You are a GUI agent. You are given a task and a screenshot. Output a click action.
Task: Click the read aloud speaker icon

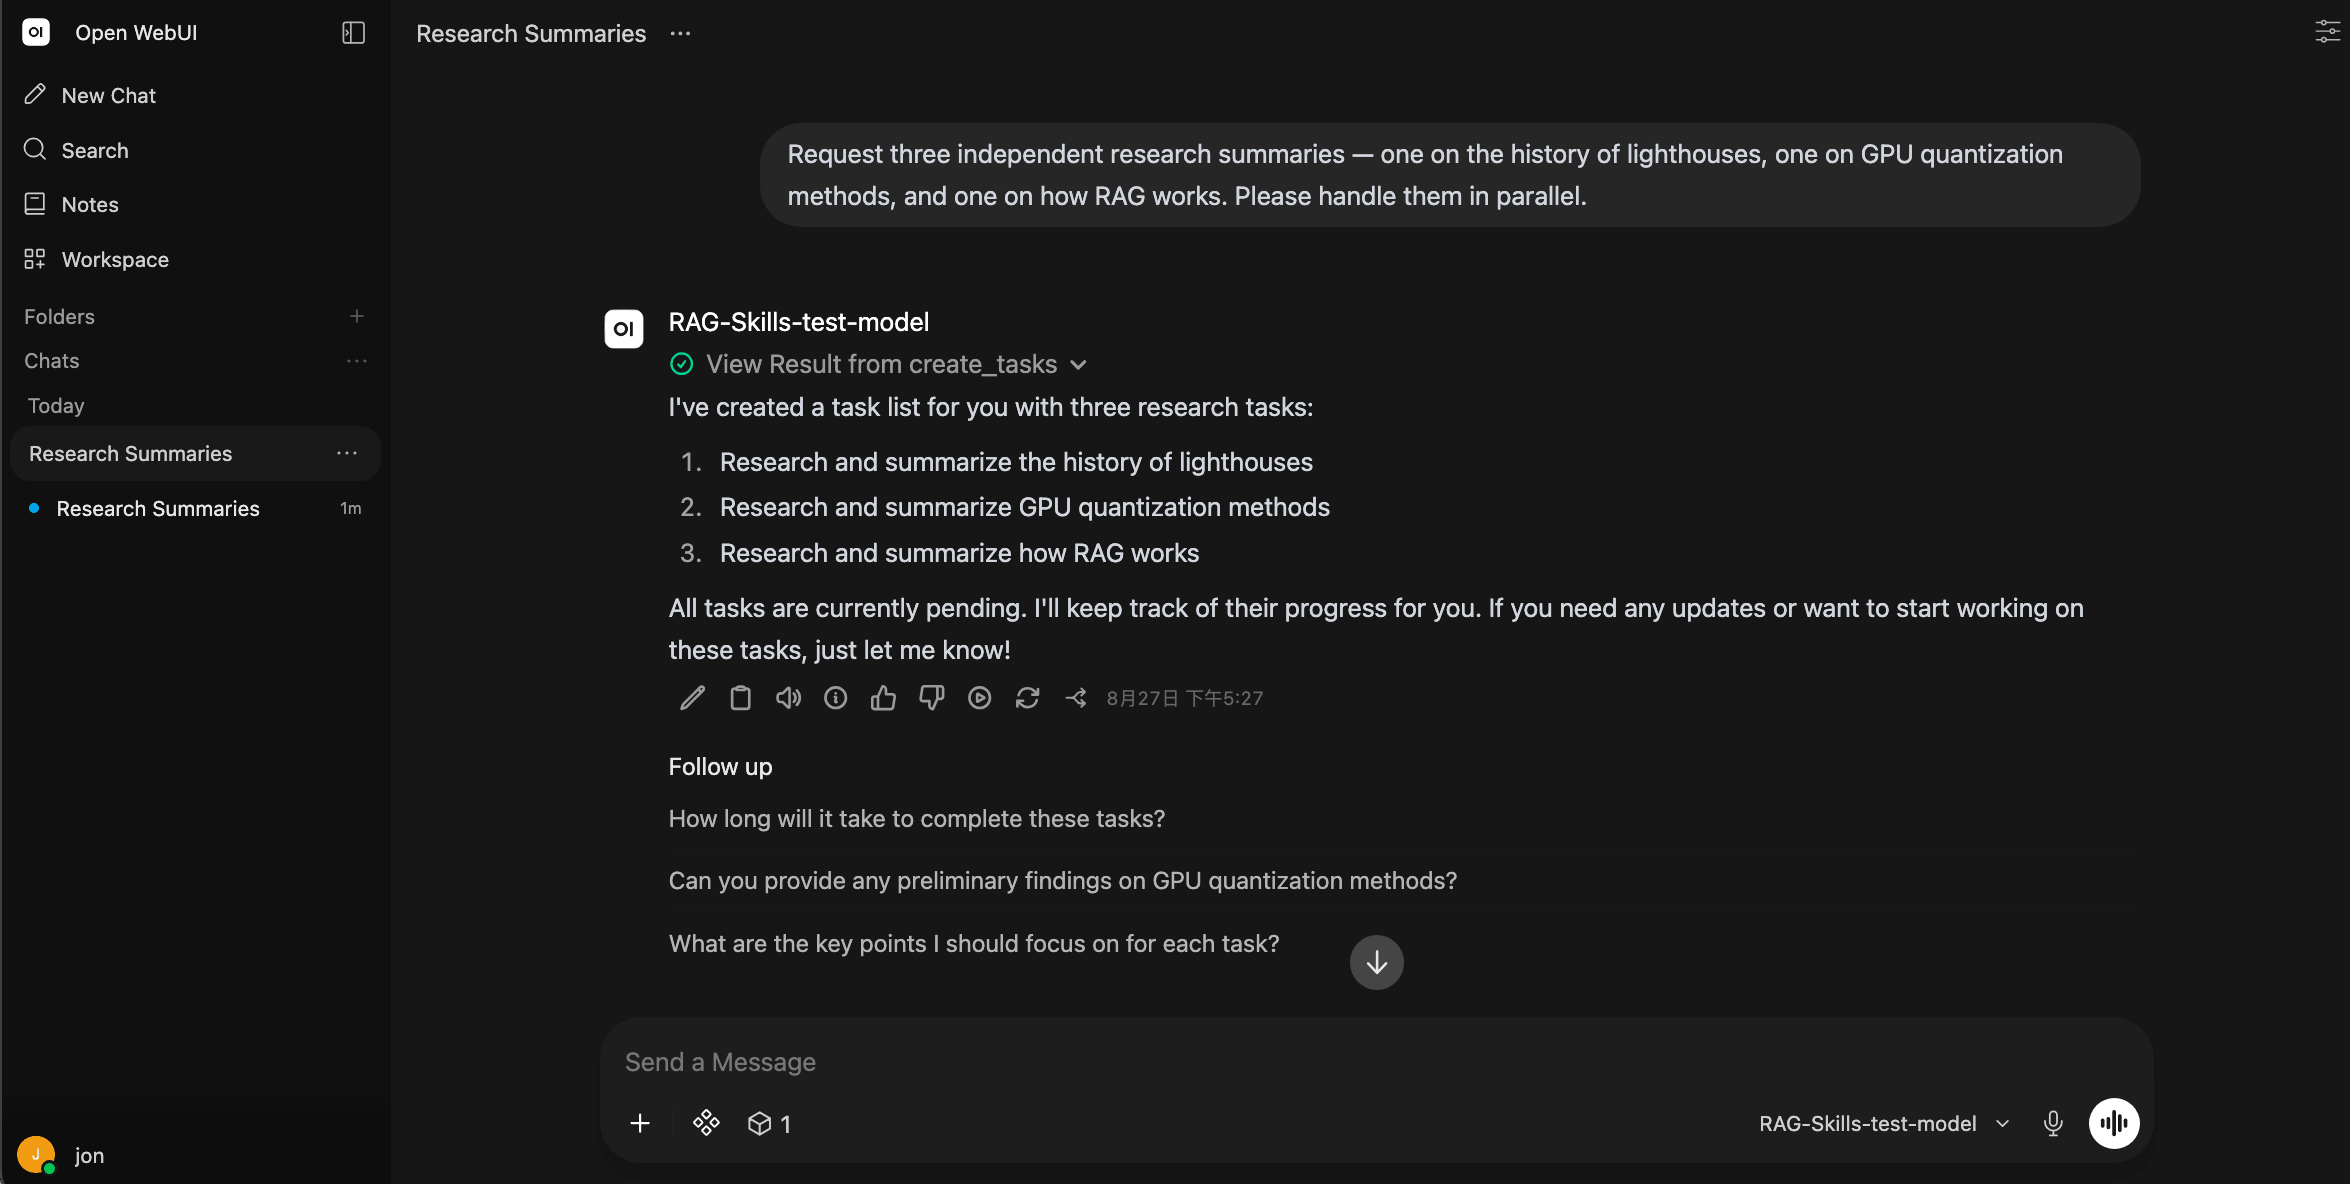pos(788,698)
